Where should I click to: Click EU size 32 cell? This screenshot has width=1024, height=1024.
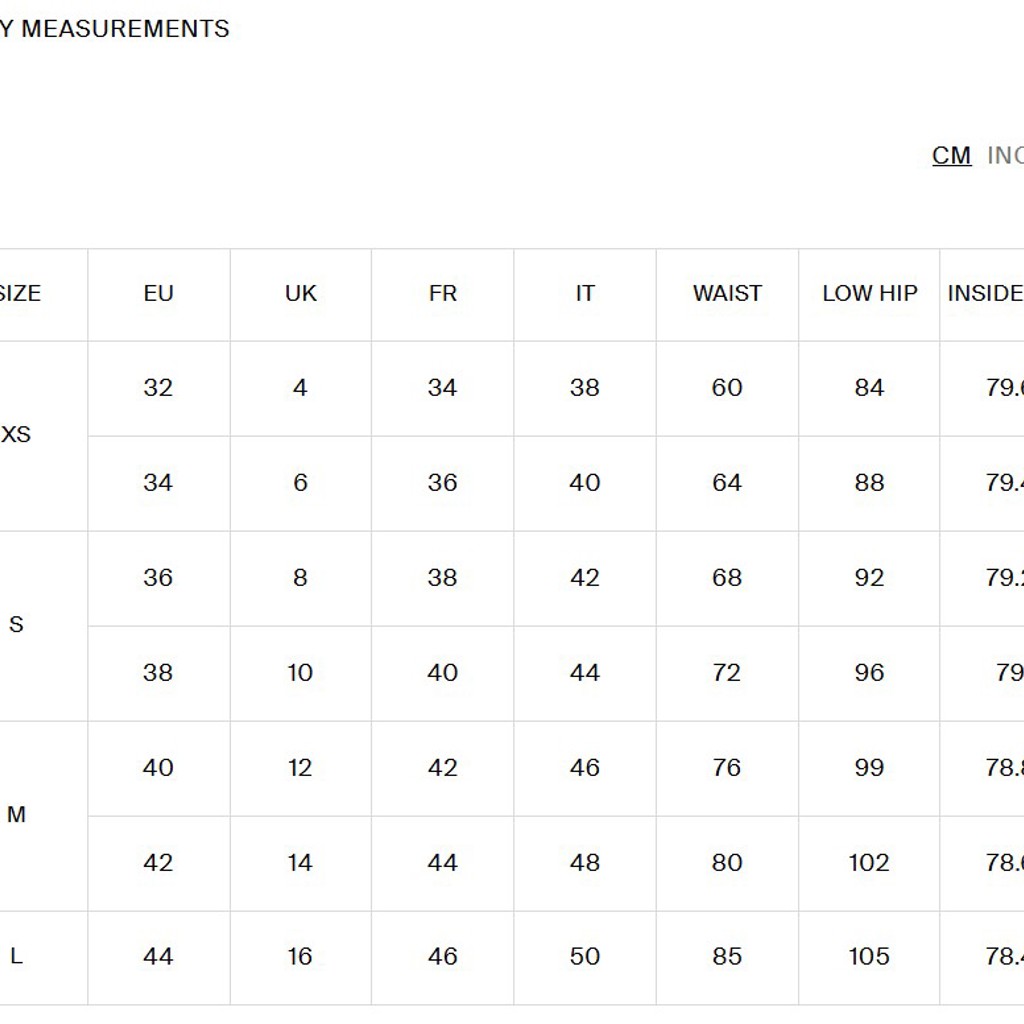pyautogui.click(x=158, y=388)
